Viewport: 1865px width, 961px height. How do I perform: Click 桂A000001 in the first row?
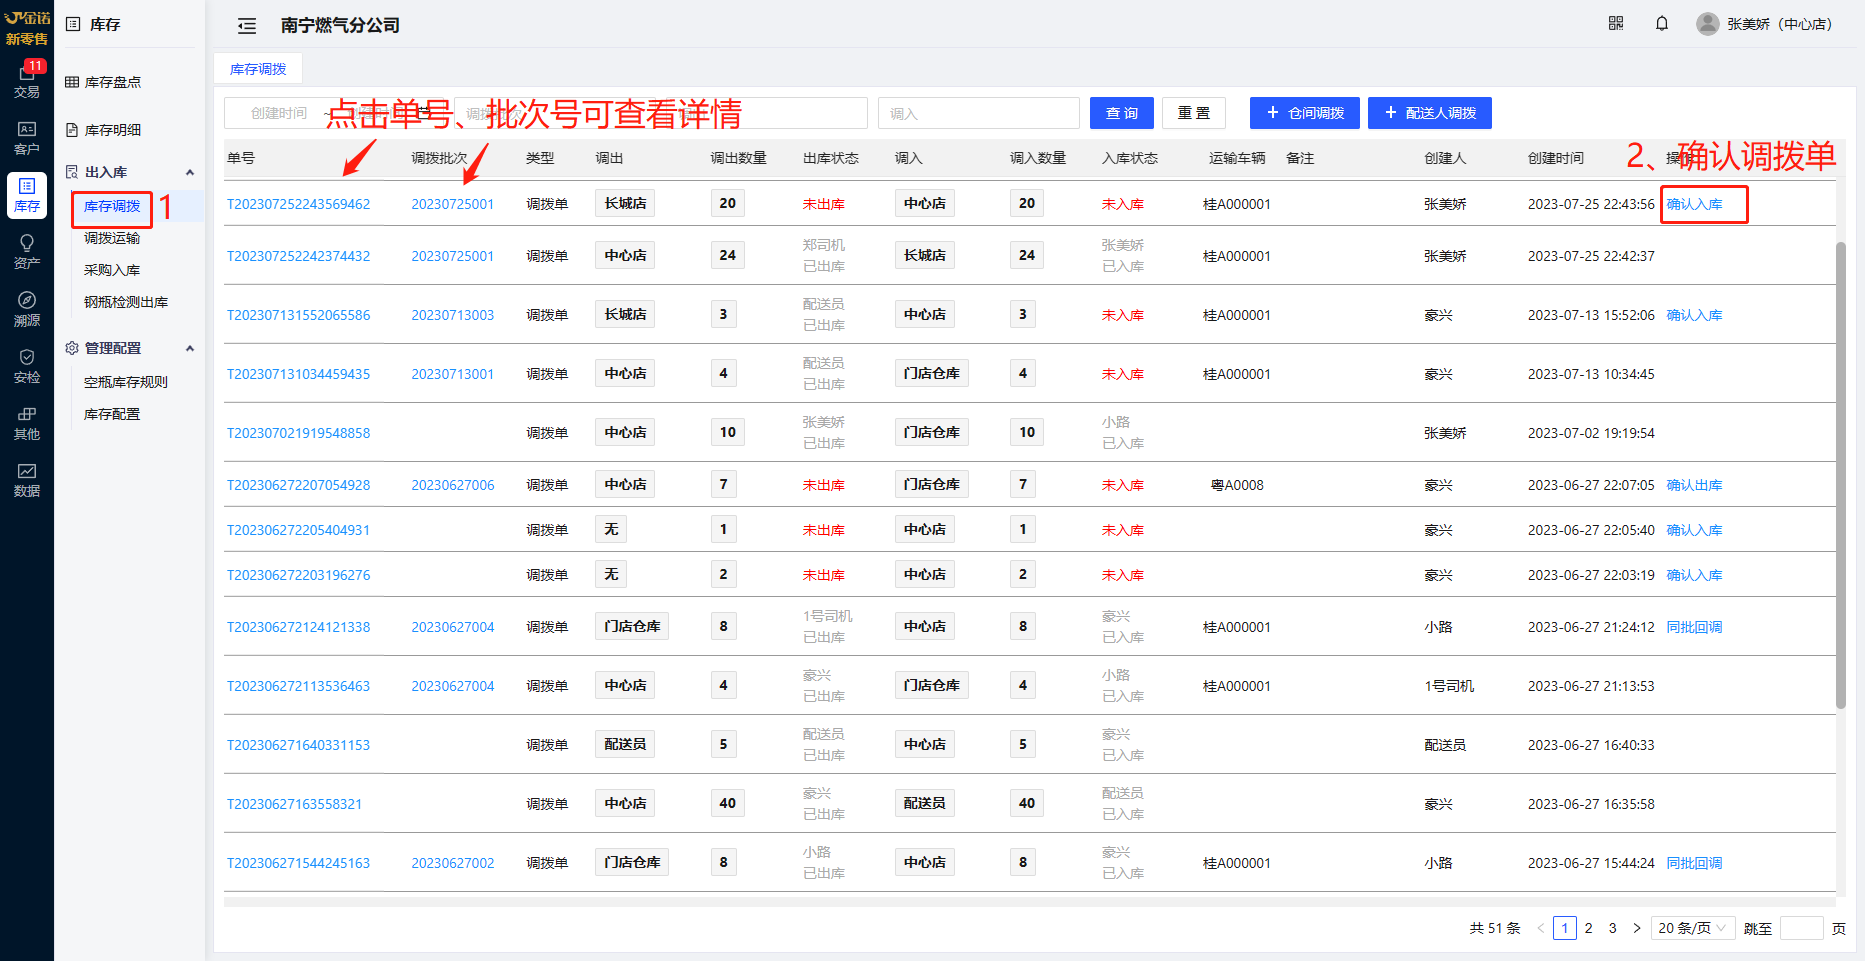[x=1237, y=204]
